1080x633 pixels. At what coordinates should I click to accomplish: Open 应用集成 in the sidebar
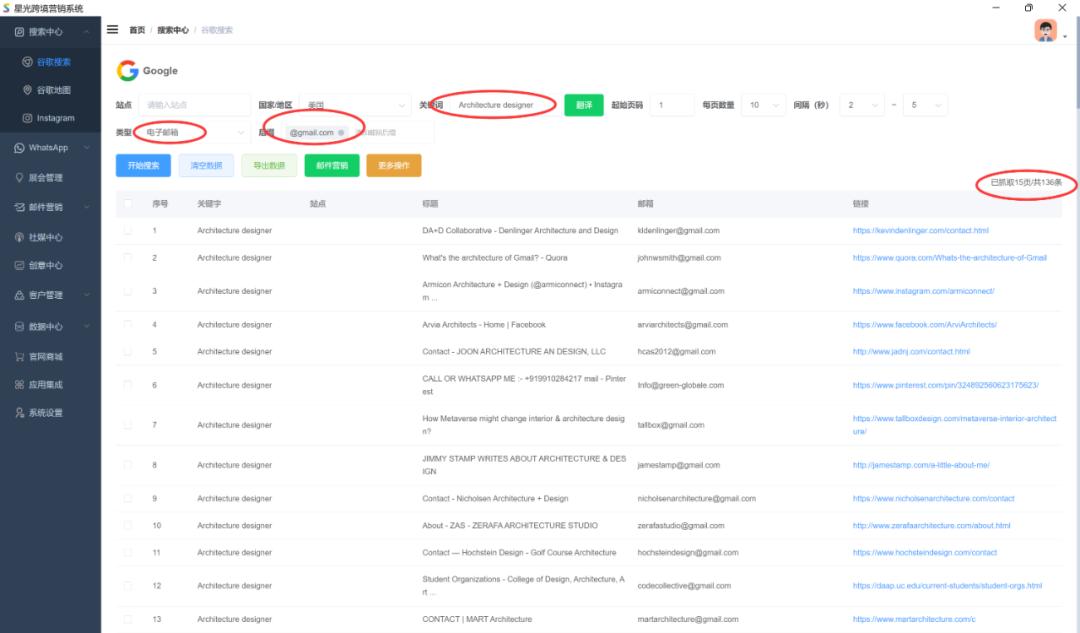45,385
